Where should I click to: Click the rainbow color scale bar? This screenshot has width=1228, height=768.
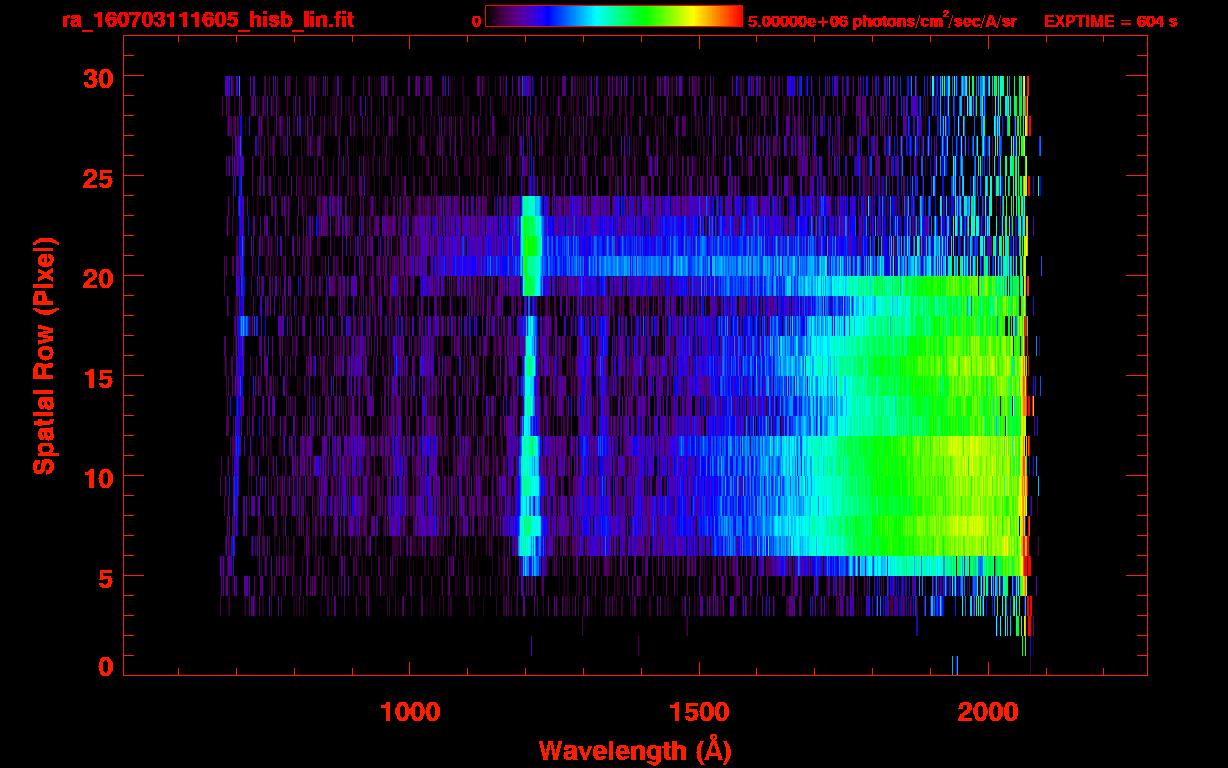tap(613, 16)
